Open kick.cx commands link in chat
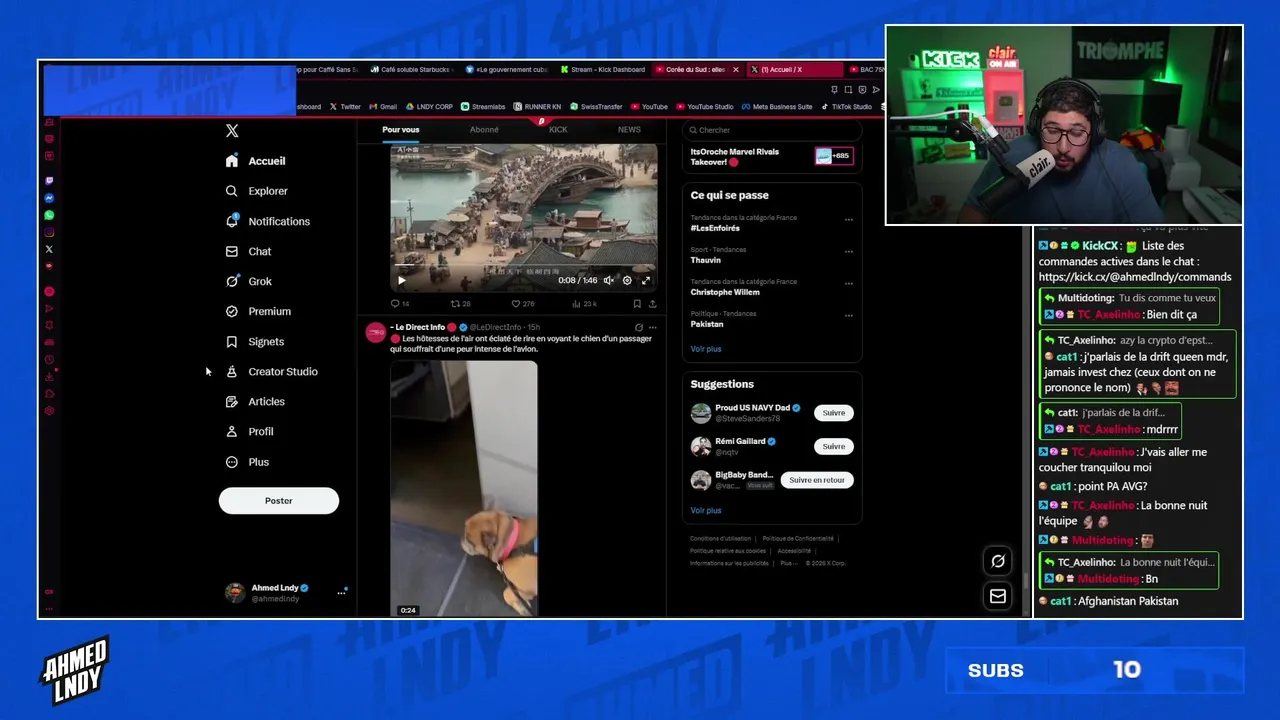This screenshot has width=1280, height=720. [1135, 277]
